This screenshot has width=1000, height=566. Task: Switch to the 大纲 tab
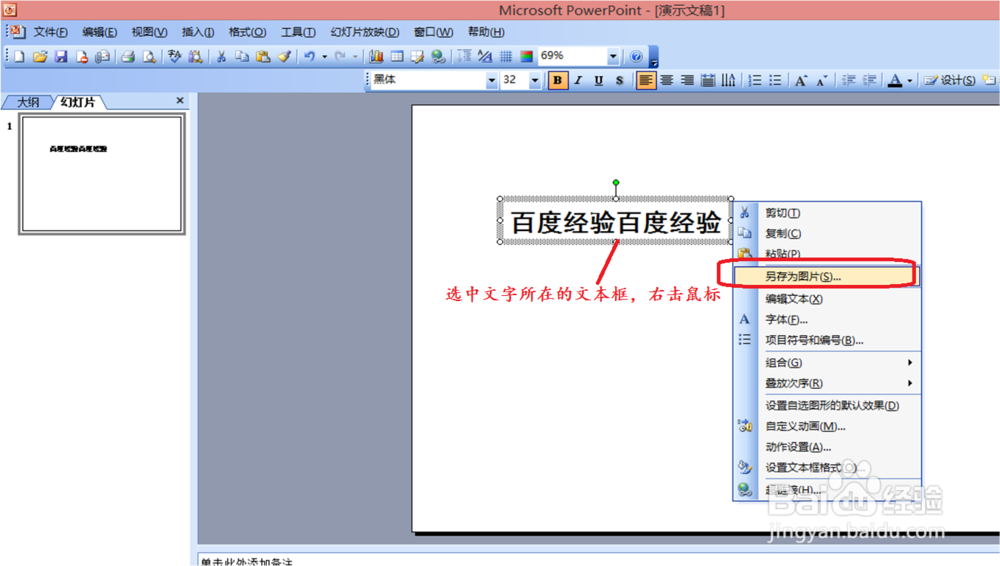[27, 102]
